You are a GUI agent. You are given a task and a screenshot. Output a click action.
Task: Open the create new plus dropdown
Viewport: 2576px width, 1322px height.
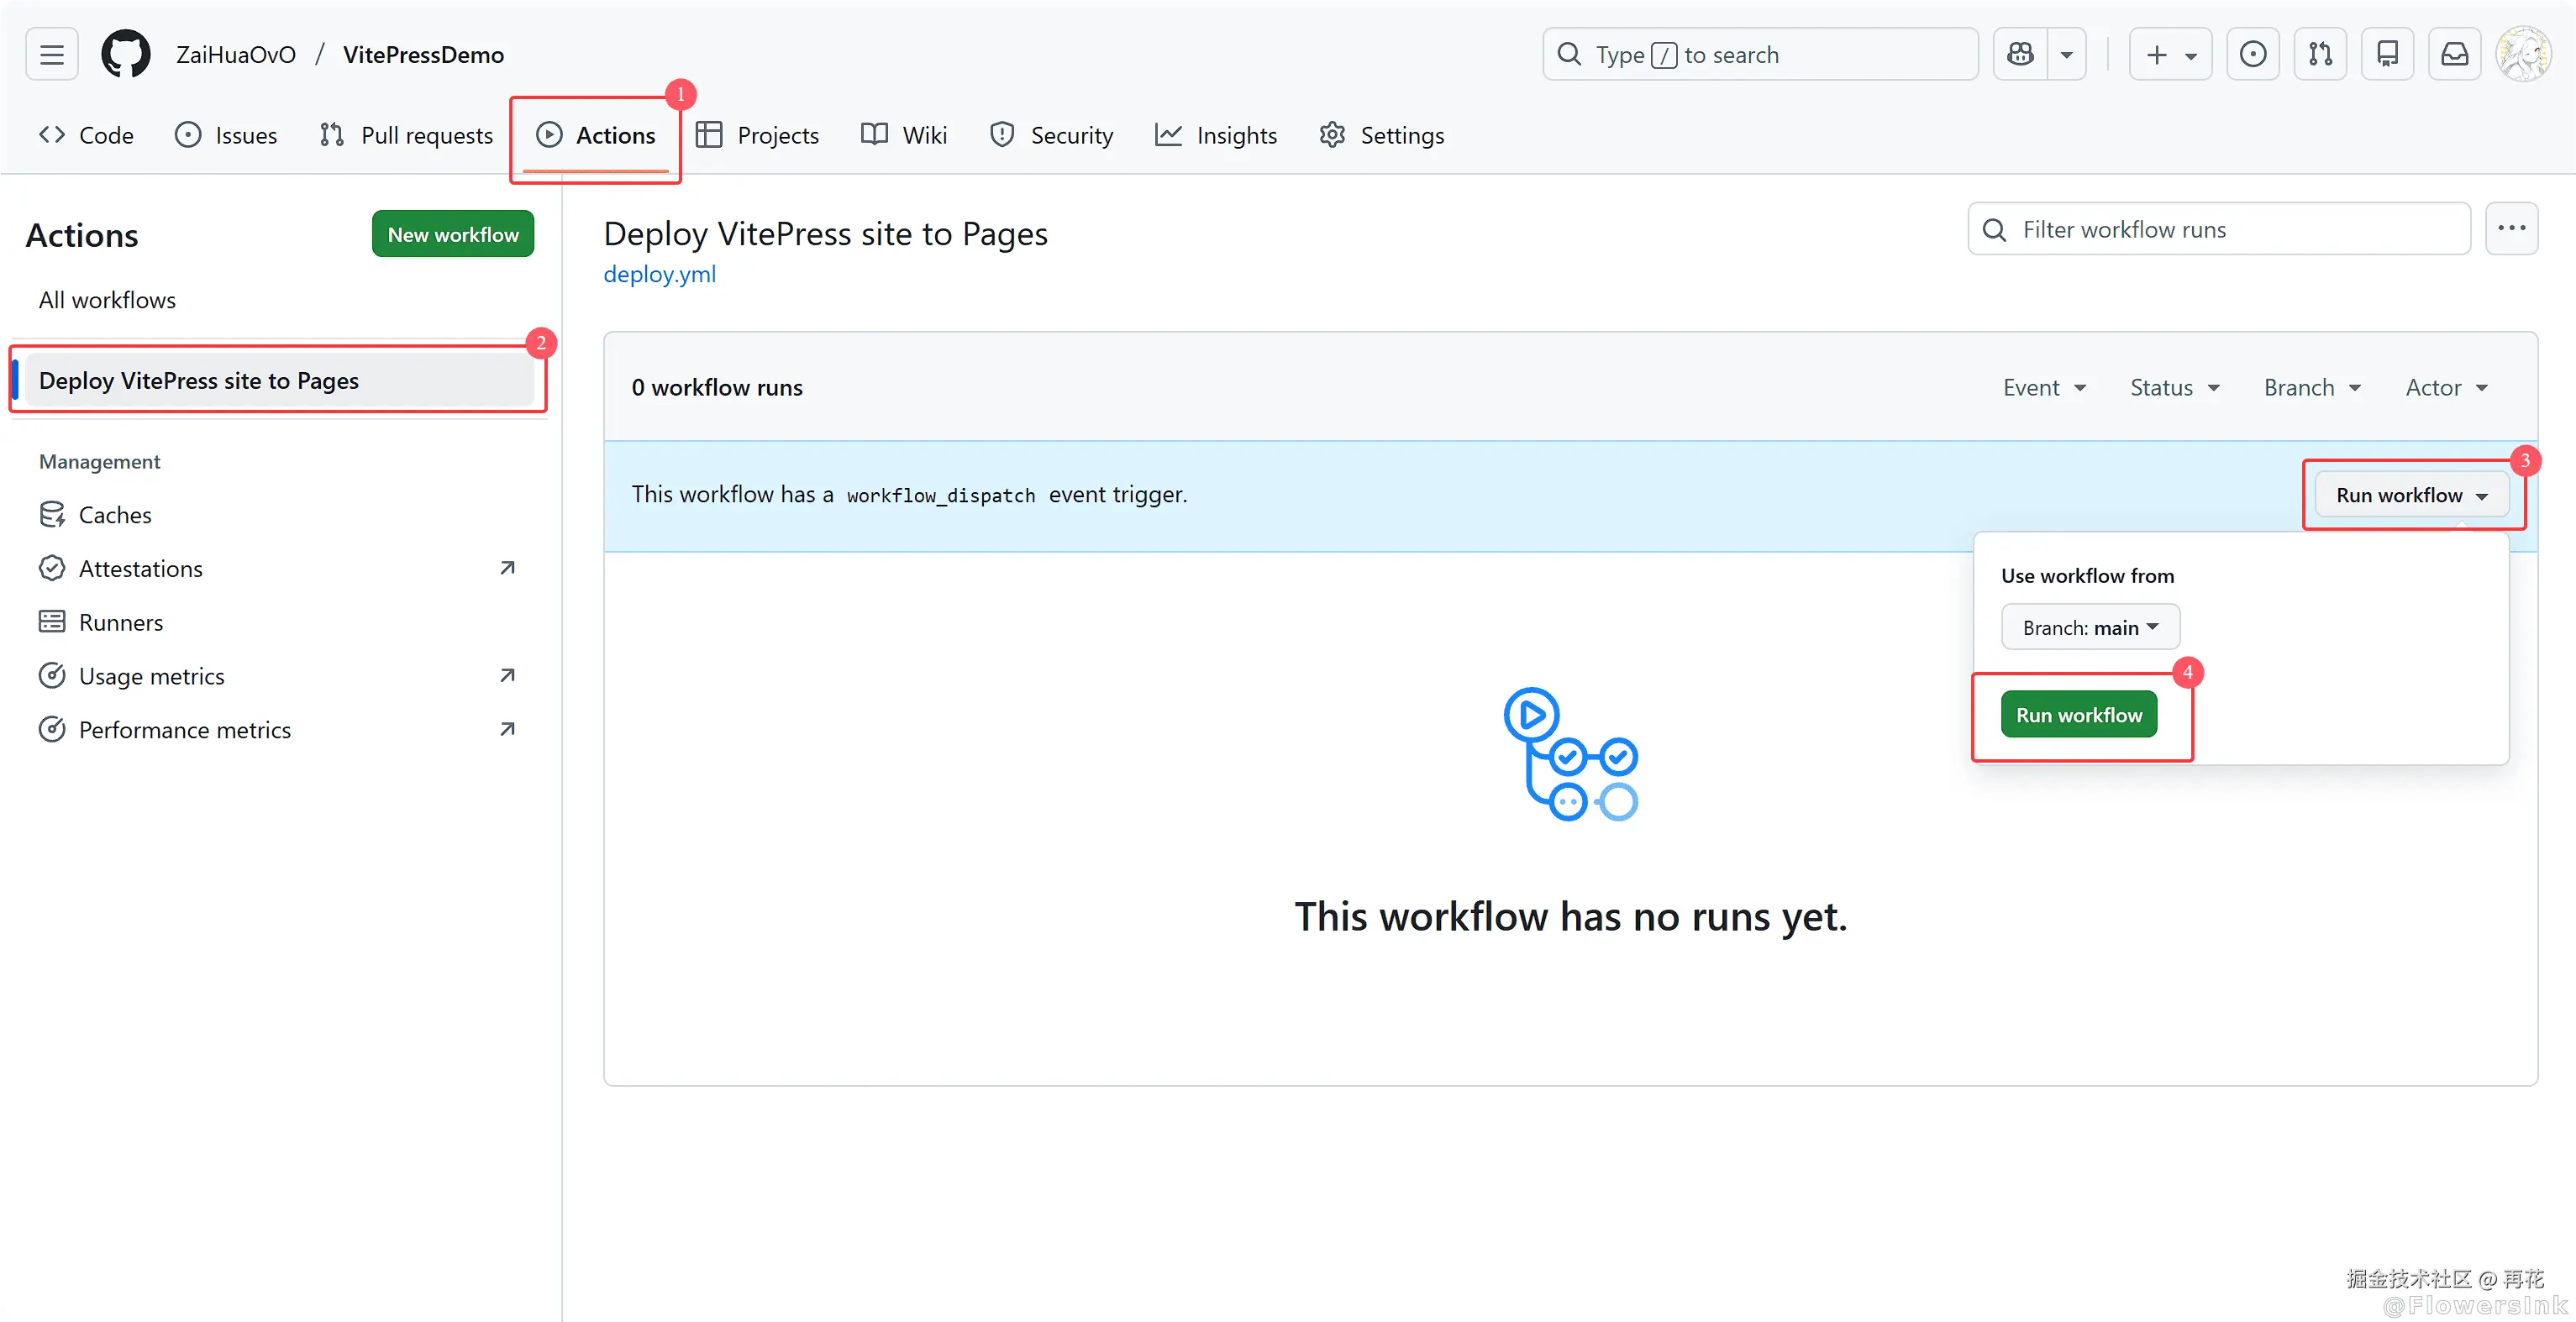click(2170, 54)
